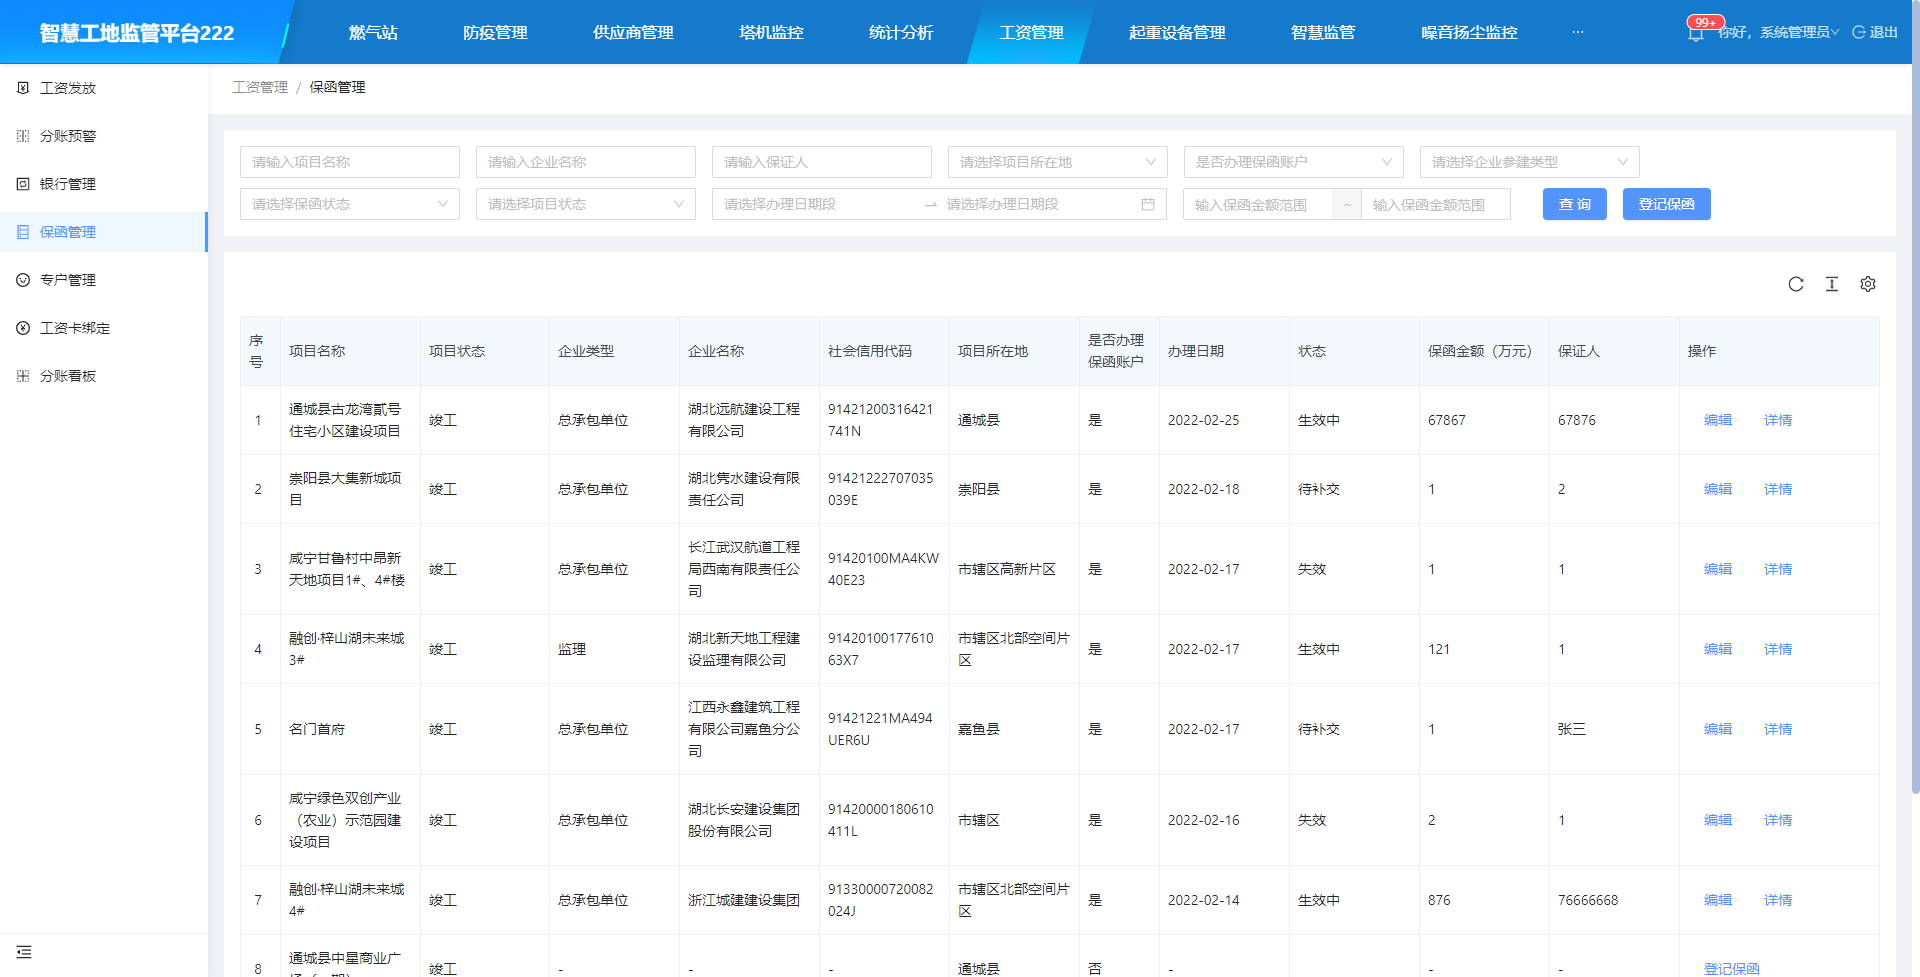The width and height of the screenshot is (1920, 977).
Task: Click the 张三 guarantor cell
Action: [x=1614, y=729]
